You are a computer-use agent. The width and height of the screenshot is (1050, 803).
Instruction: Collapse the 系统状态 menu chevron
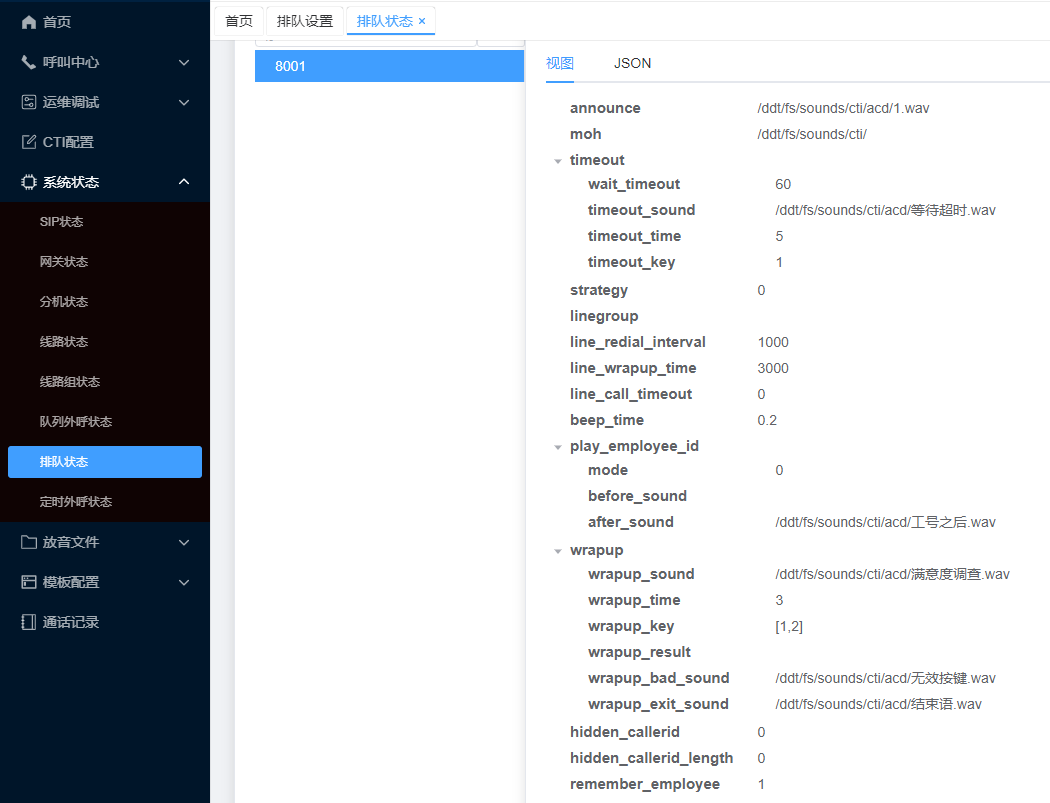[x=184, y=182]
